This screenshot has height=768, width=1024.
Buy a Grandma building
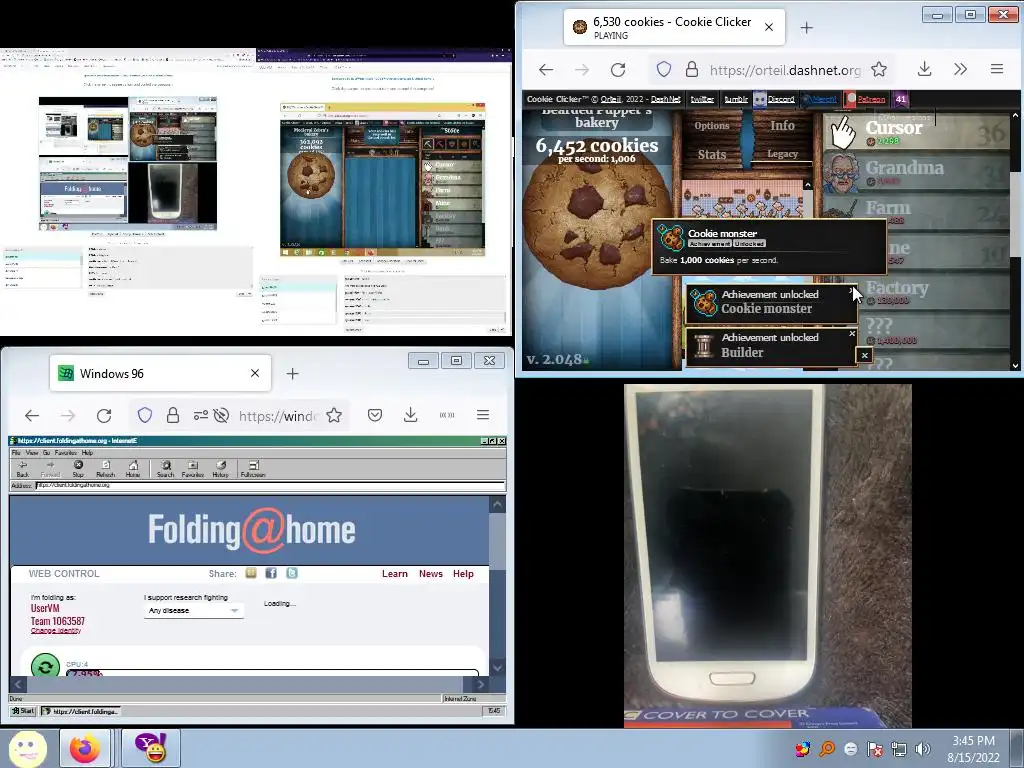click(x=917, y=172)
